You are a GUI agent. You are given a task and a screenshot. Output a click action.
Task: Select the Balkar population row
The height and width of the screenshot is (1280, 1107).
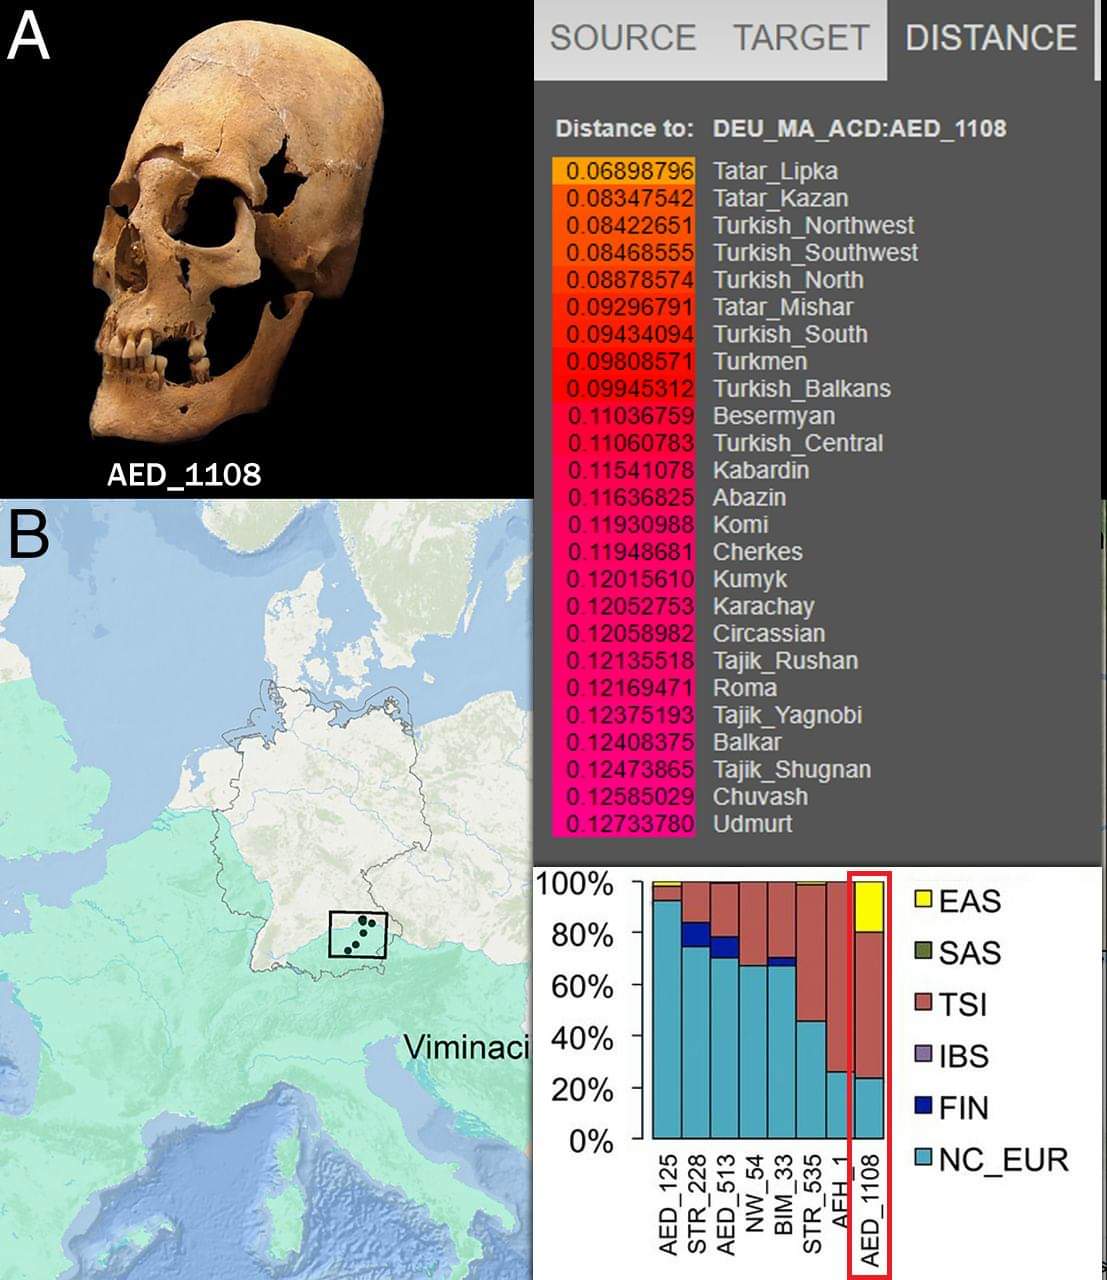click(x=667, y=742)
